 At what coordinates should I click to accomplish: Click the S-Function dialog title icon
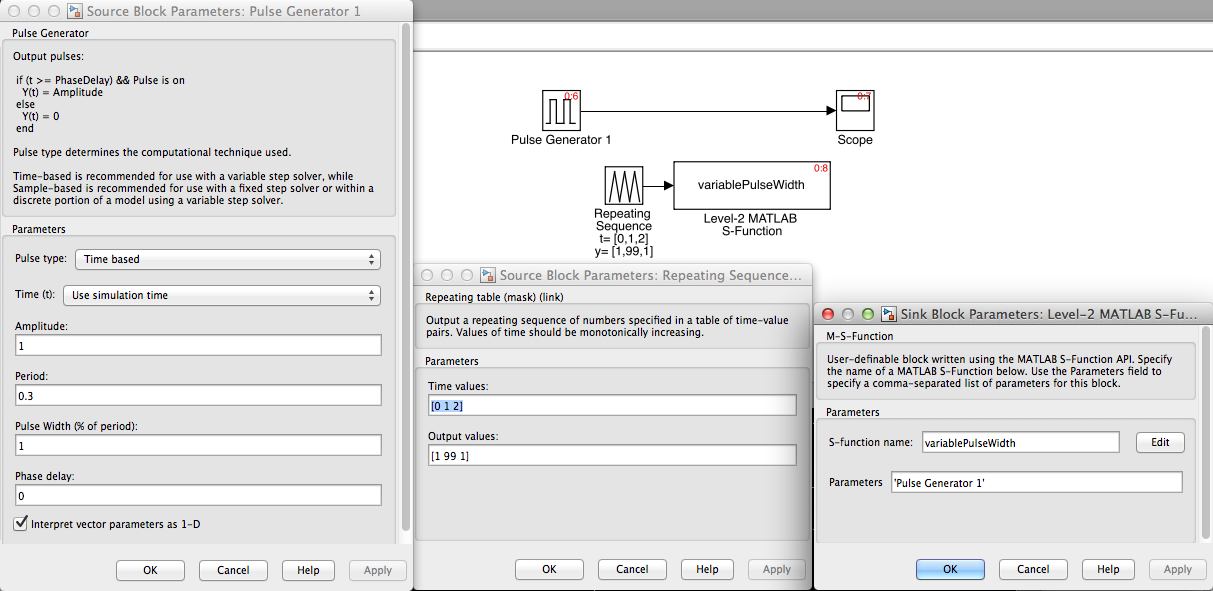click(889, 314)
